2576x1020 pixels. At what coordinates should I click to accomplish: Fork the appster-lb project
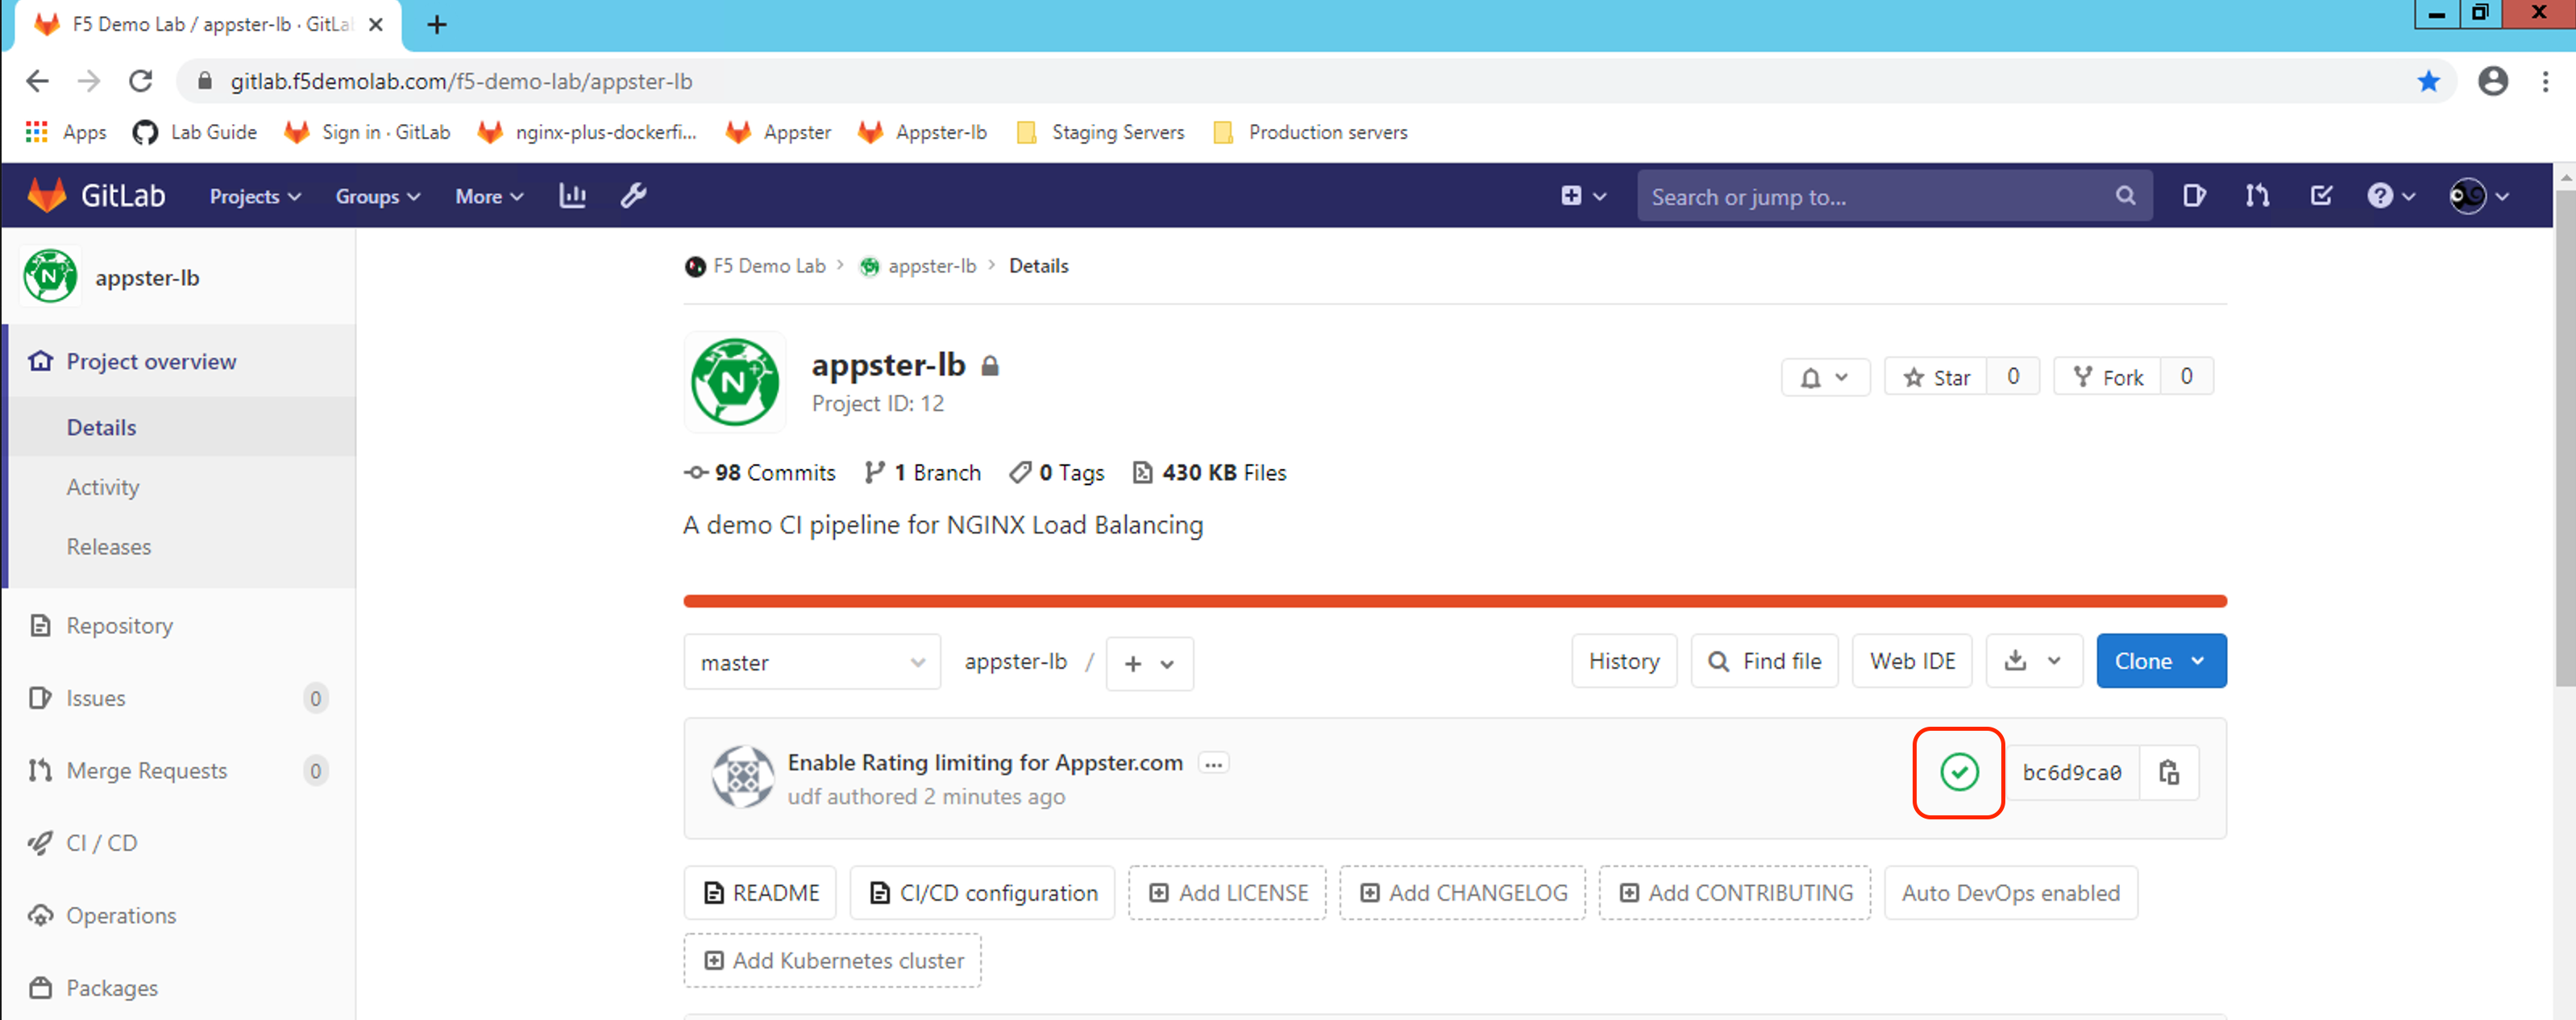(x=2107, y=378)
